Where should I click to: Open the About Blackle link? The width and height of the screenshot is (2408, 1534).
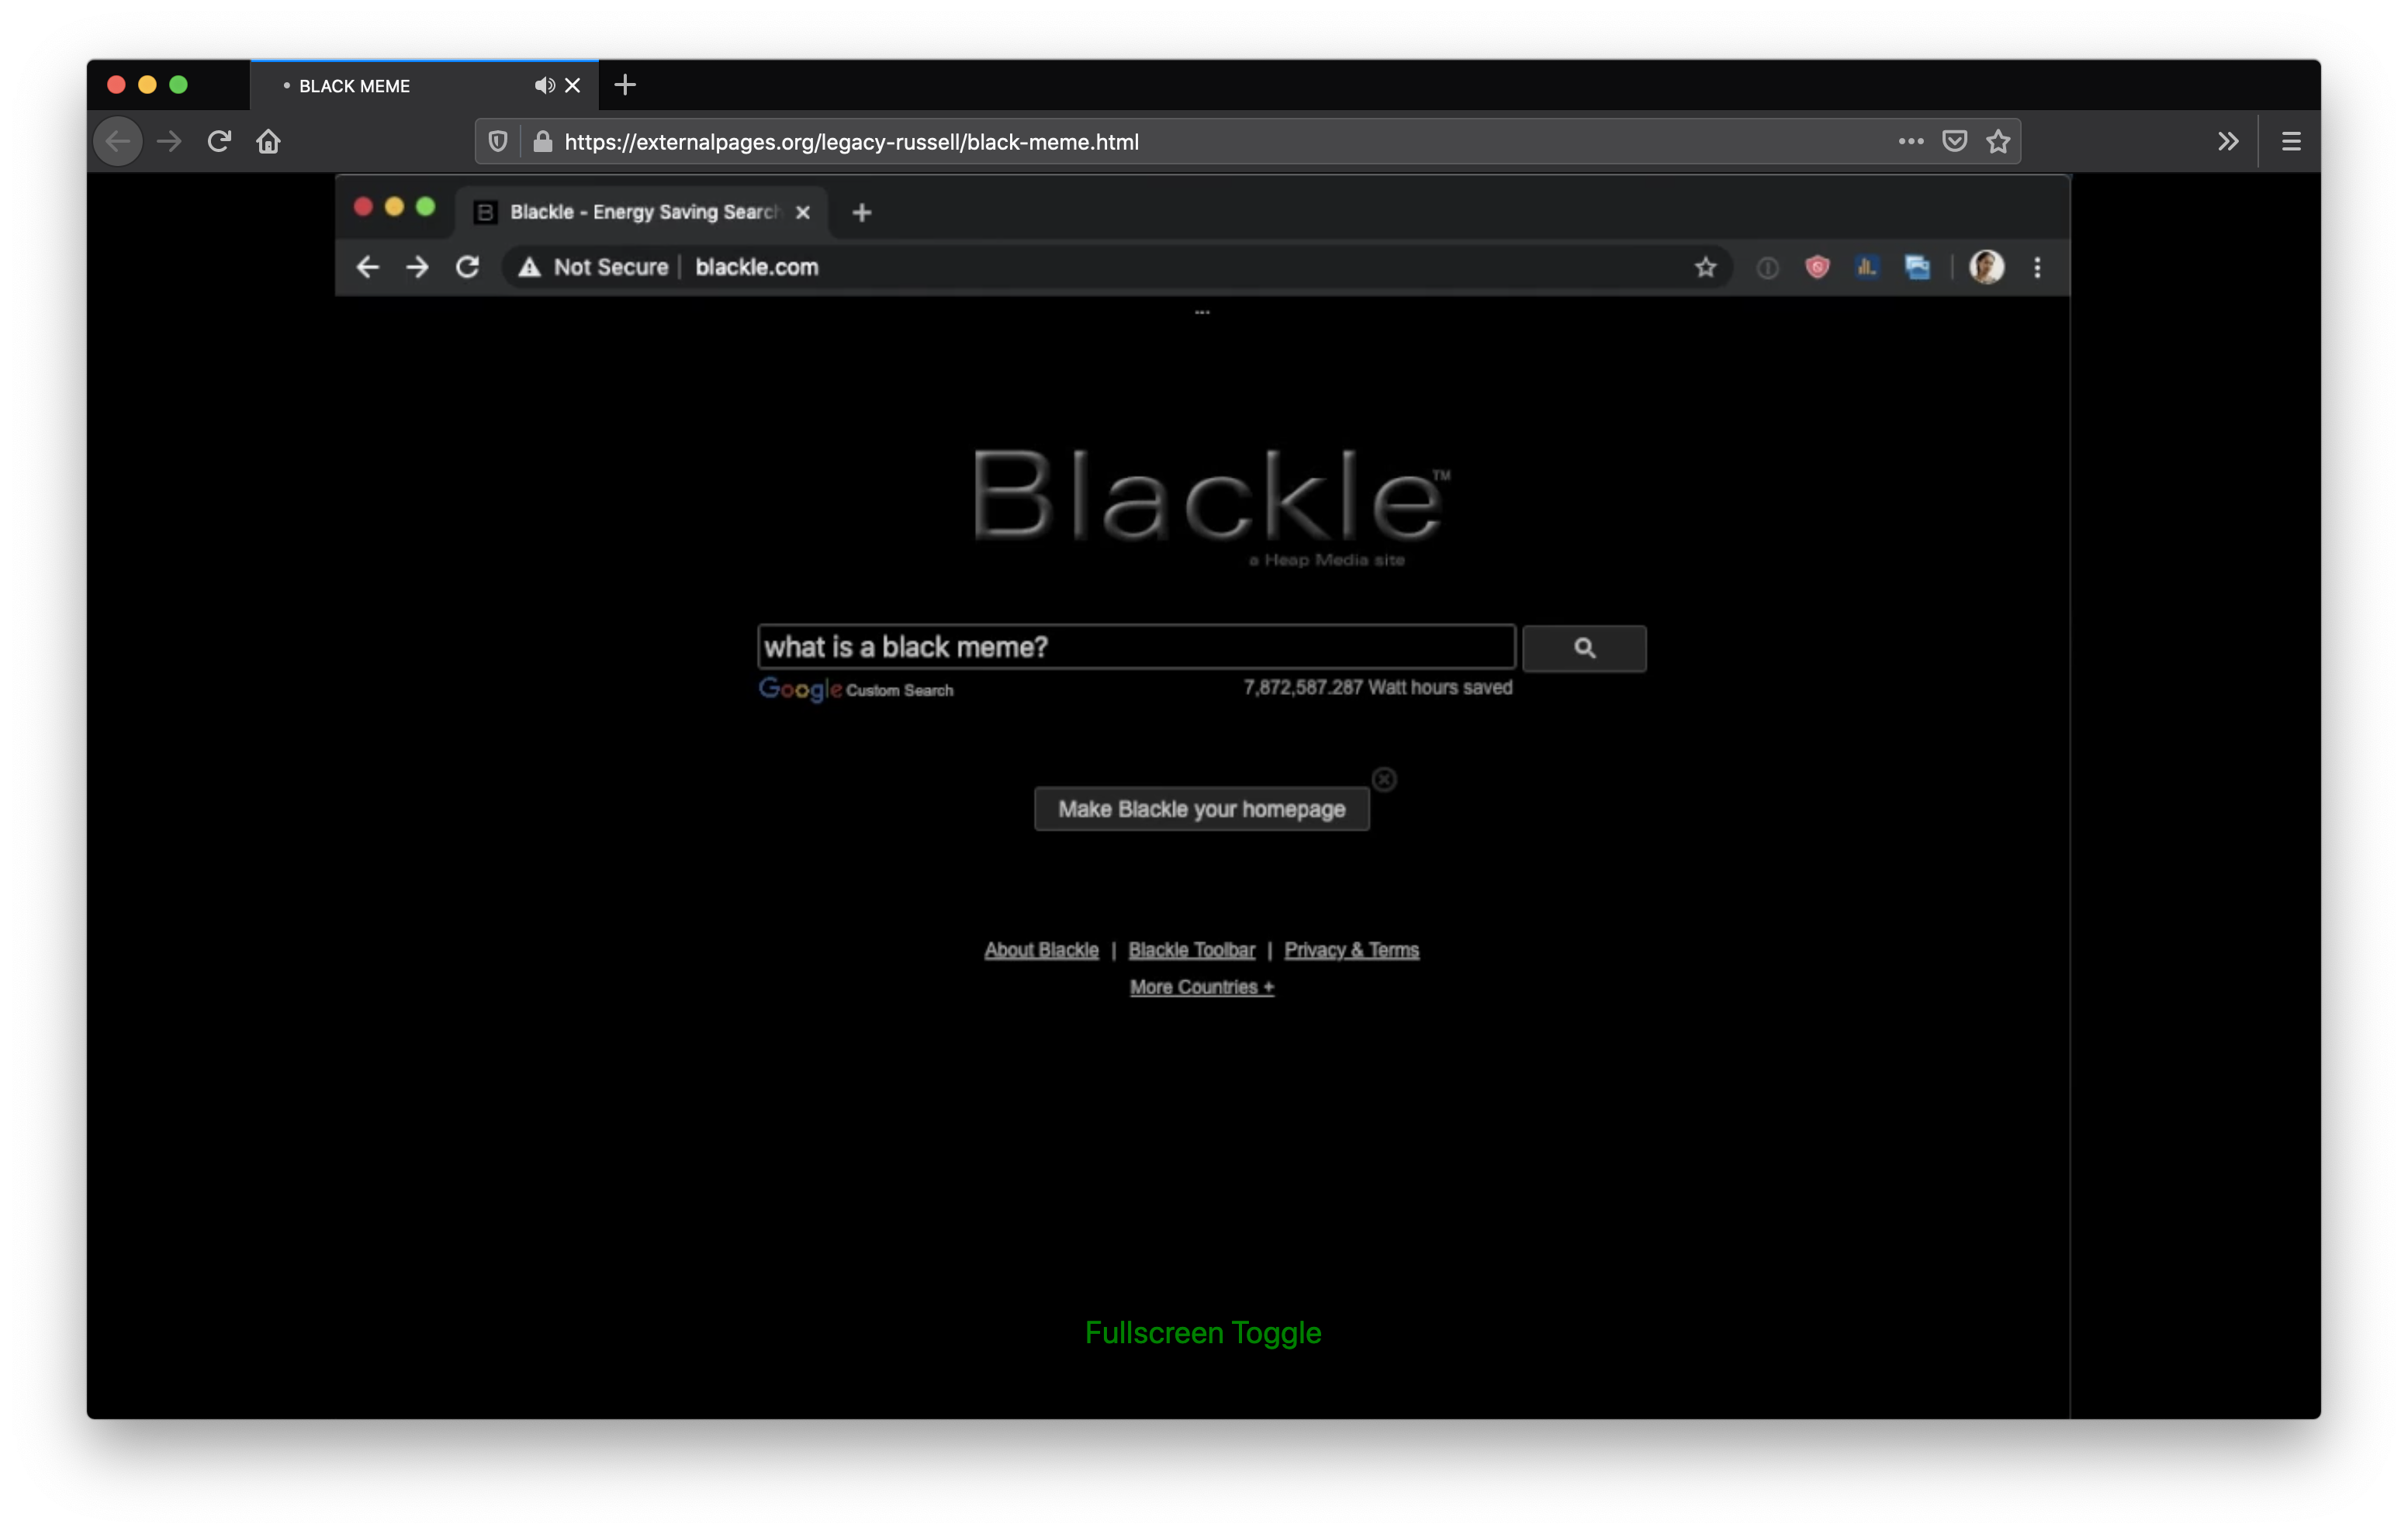[1041, 950]
